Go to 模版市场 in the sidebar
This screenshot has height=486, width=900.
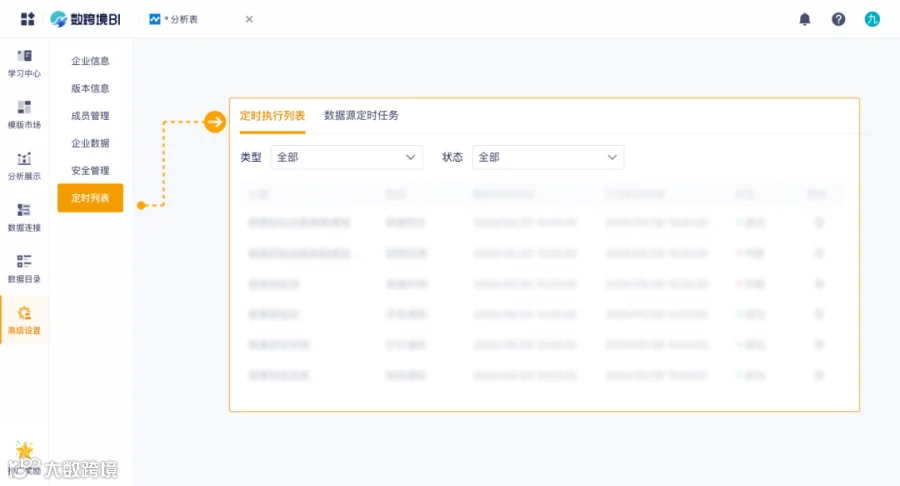tap(24, 115)
